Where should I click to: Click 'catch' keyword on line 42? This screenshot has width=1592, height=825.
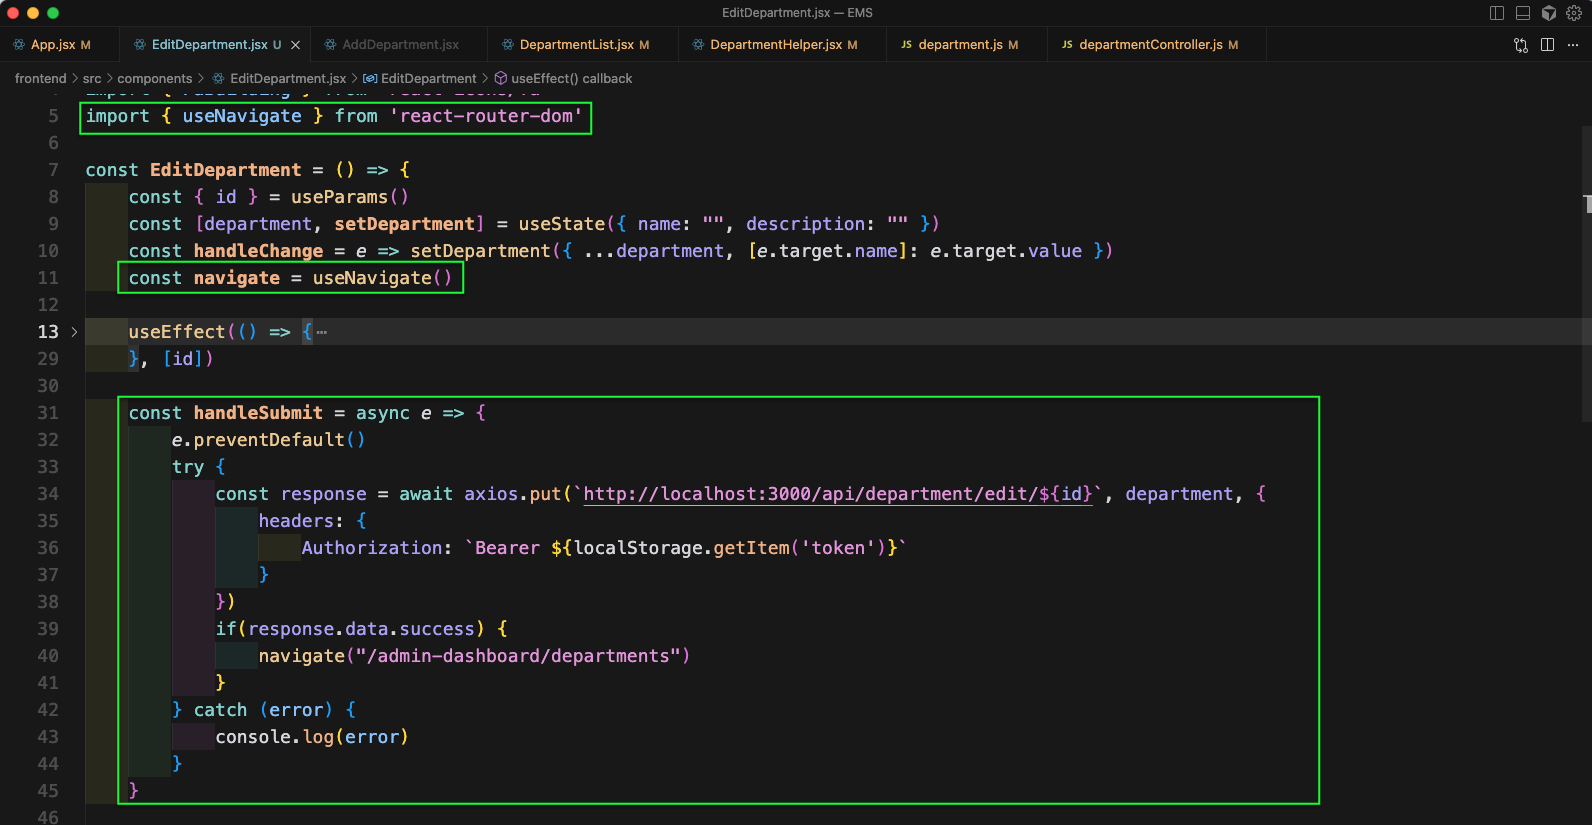coord(220,710)
